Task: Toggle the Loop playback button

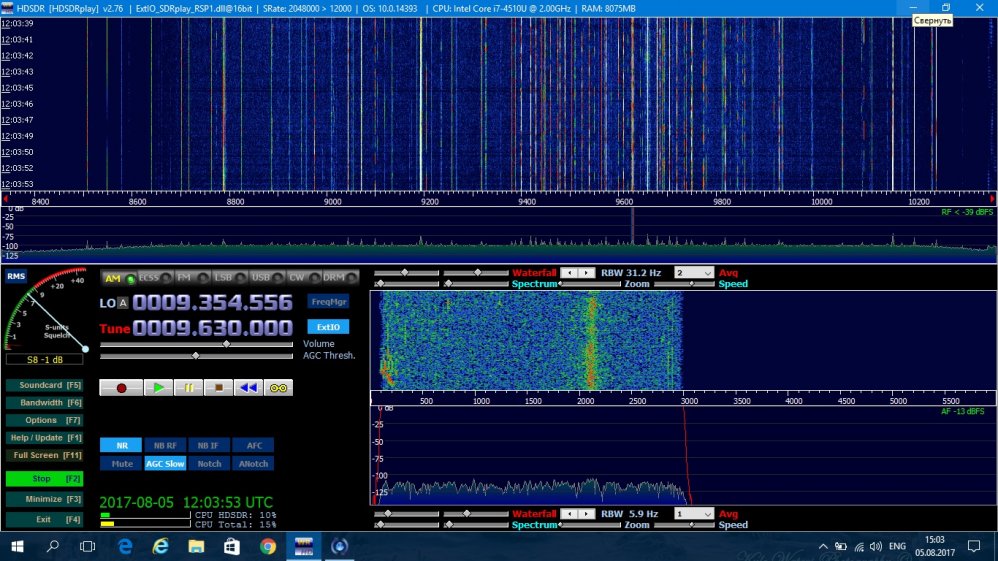Action: click(279, 388)
